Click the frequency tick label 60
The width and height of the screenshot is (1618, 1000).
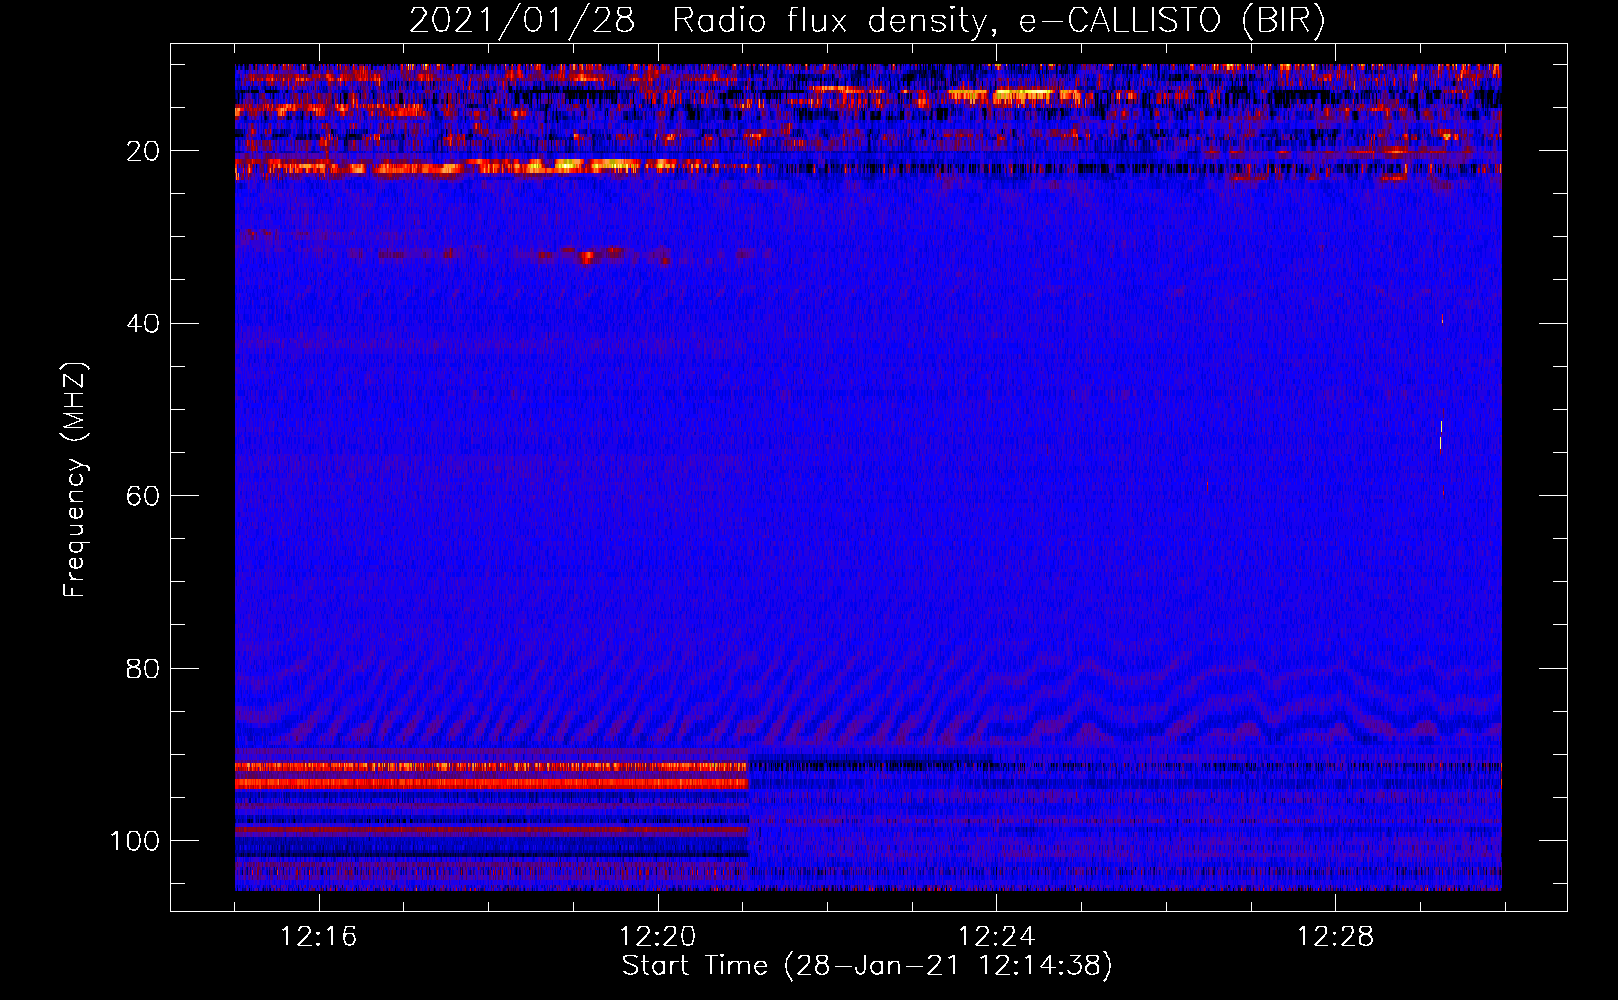(x=143, y=496)
